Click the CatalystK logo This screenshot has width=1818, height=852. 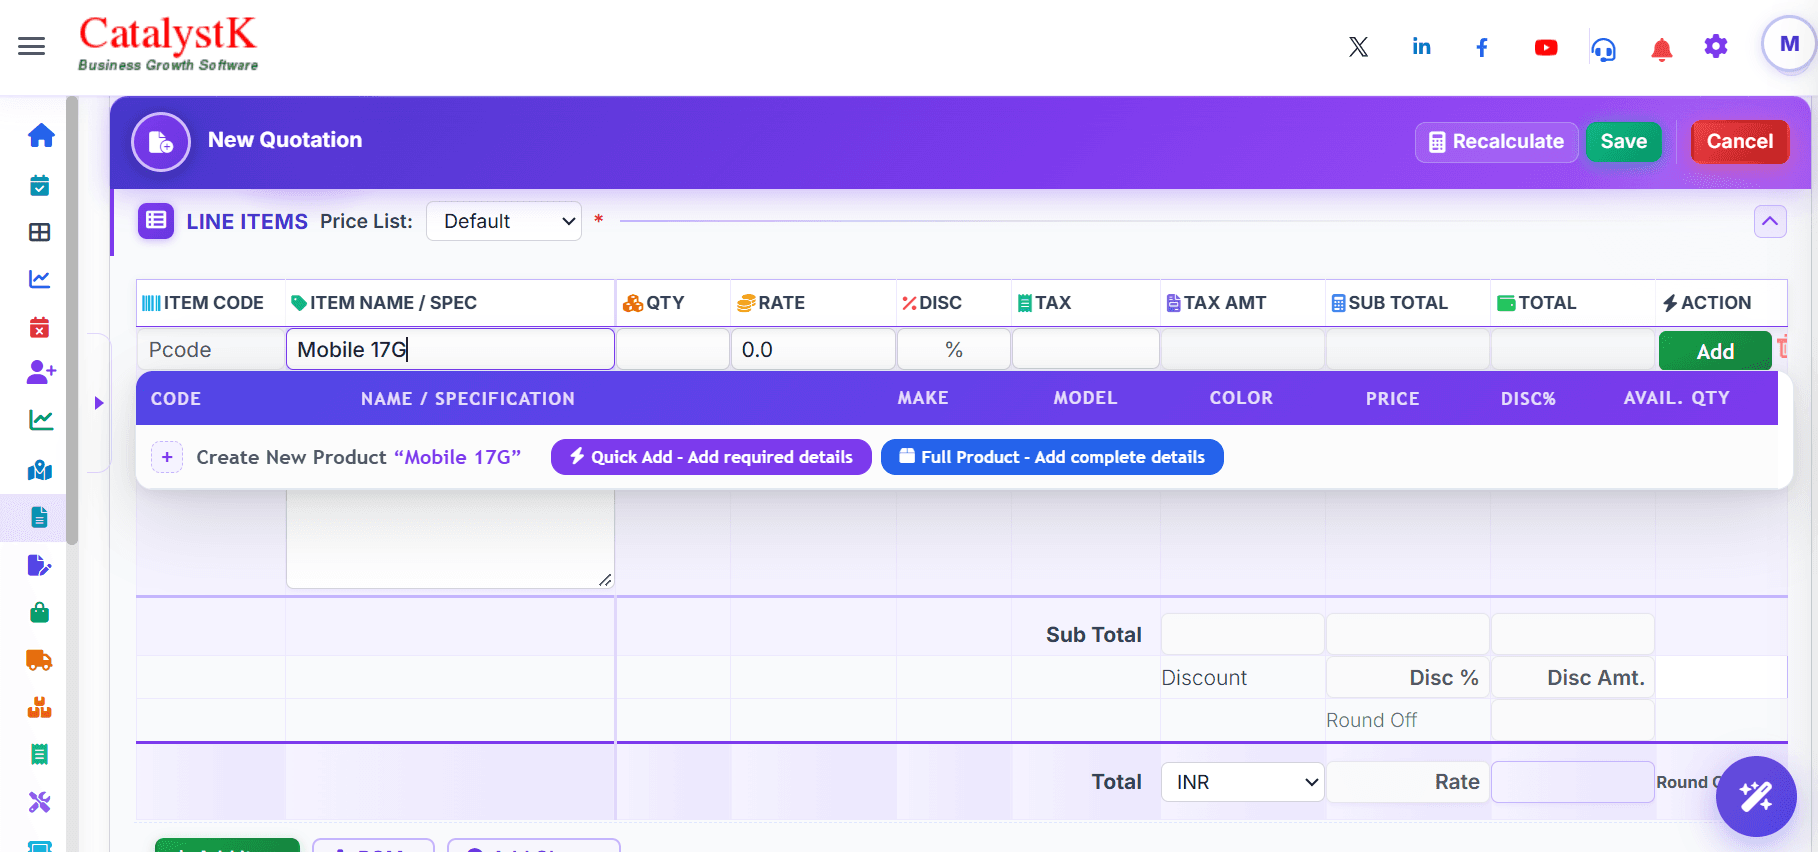168,44
